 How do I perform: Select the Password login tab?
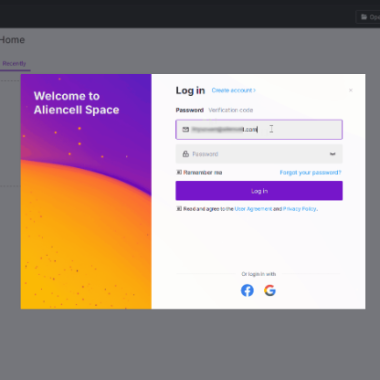click(190, 110)
